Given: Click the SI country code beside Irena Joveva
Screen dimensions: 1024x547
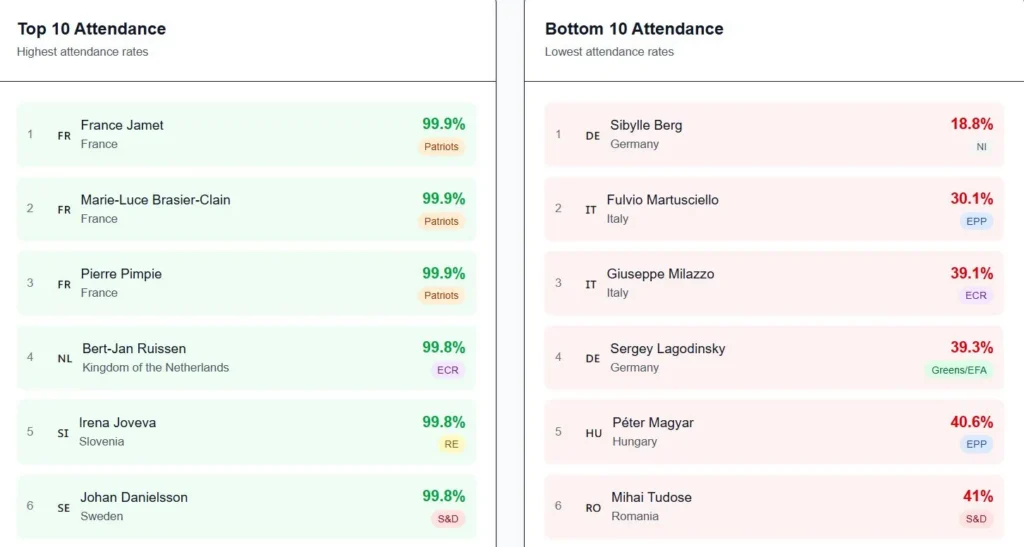Looking at the screenshot, I should pos(63,433).
